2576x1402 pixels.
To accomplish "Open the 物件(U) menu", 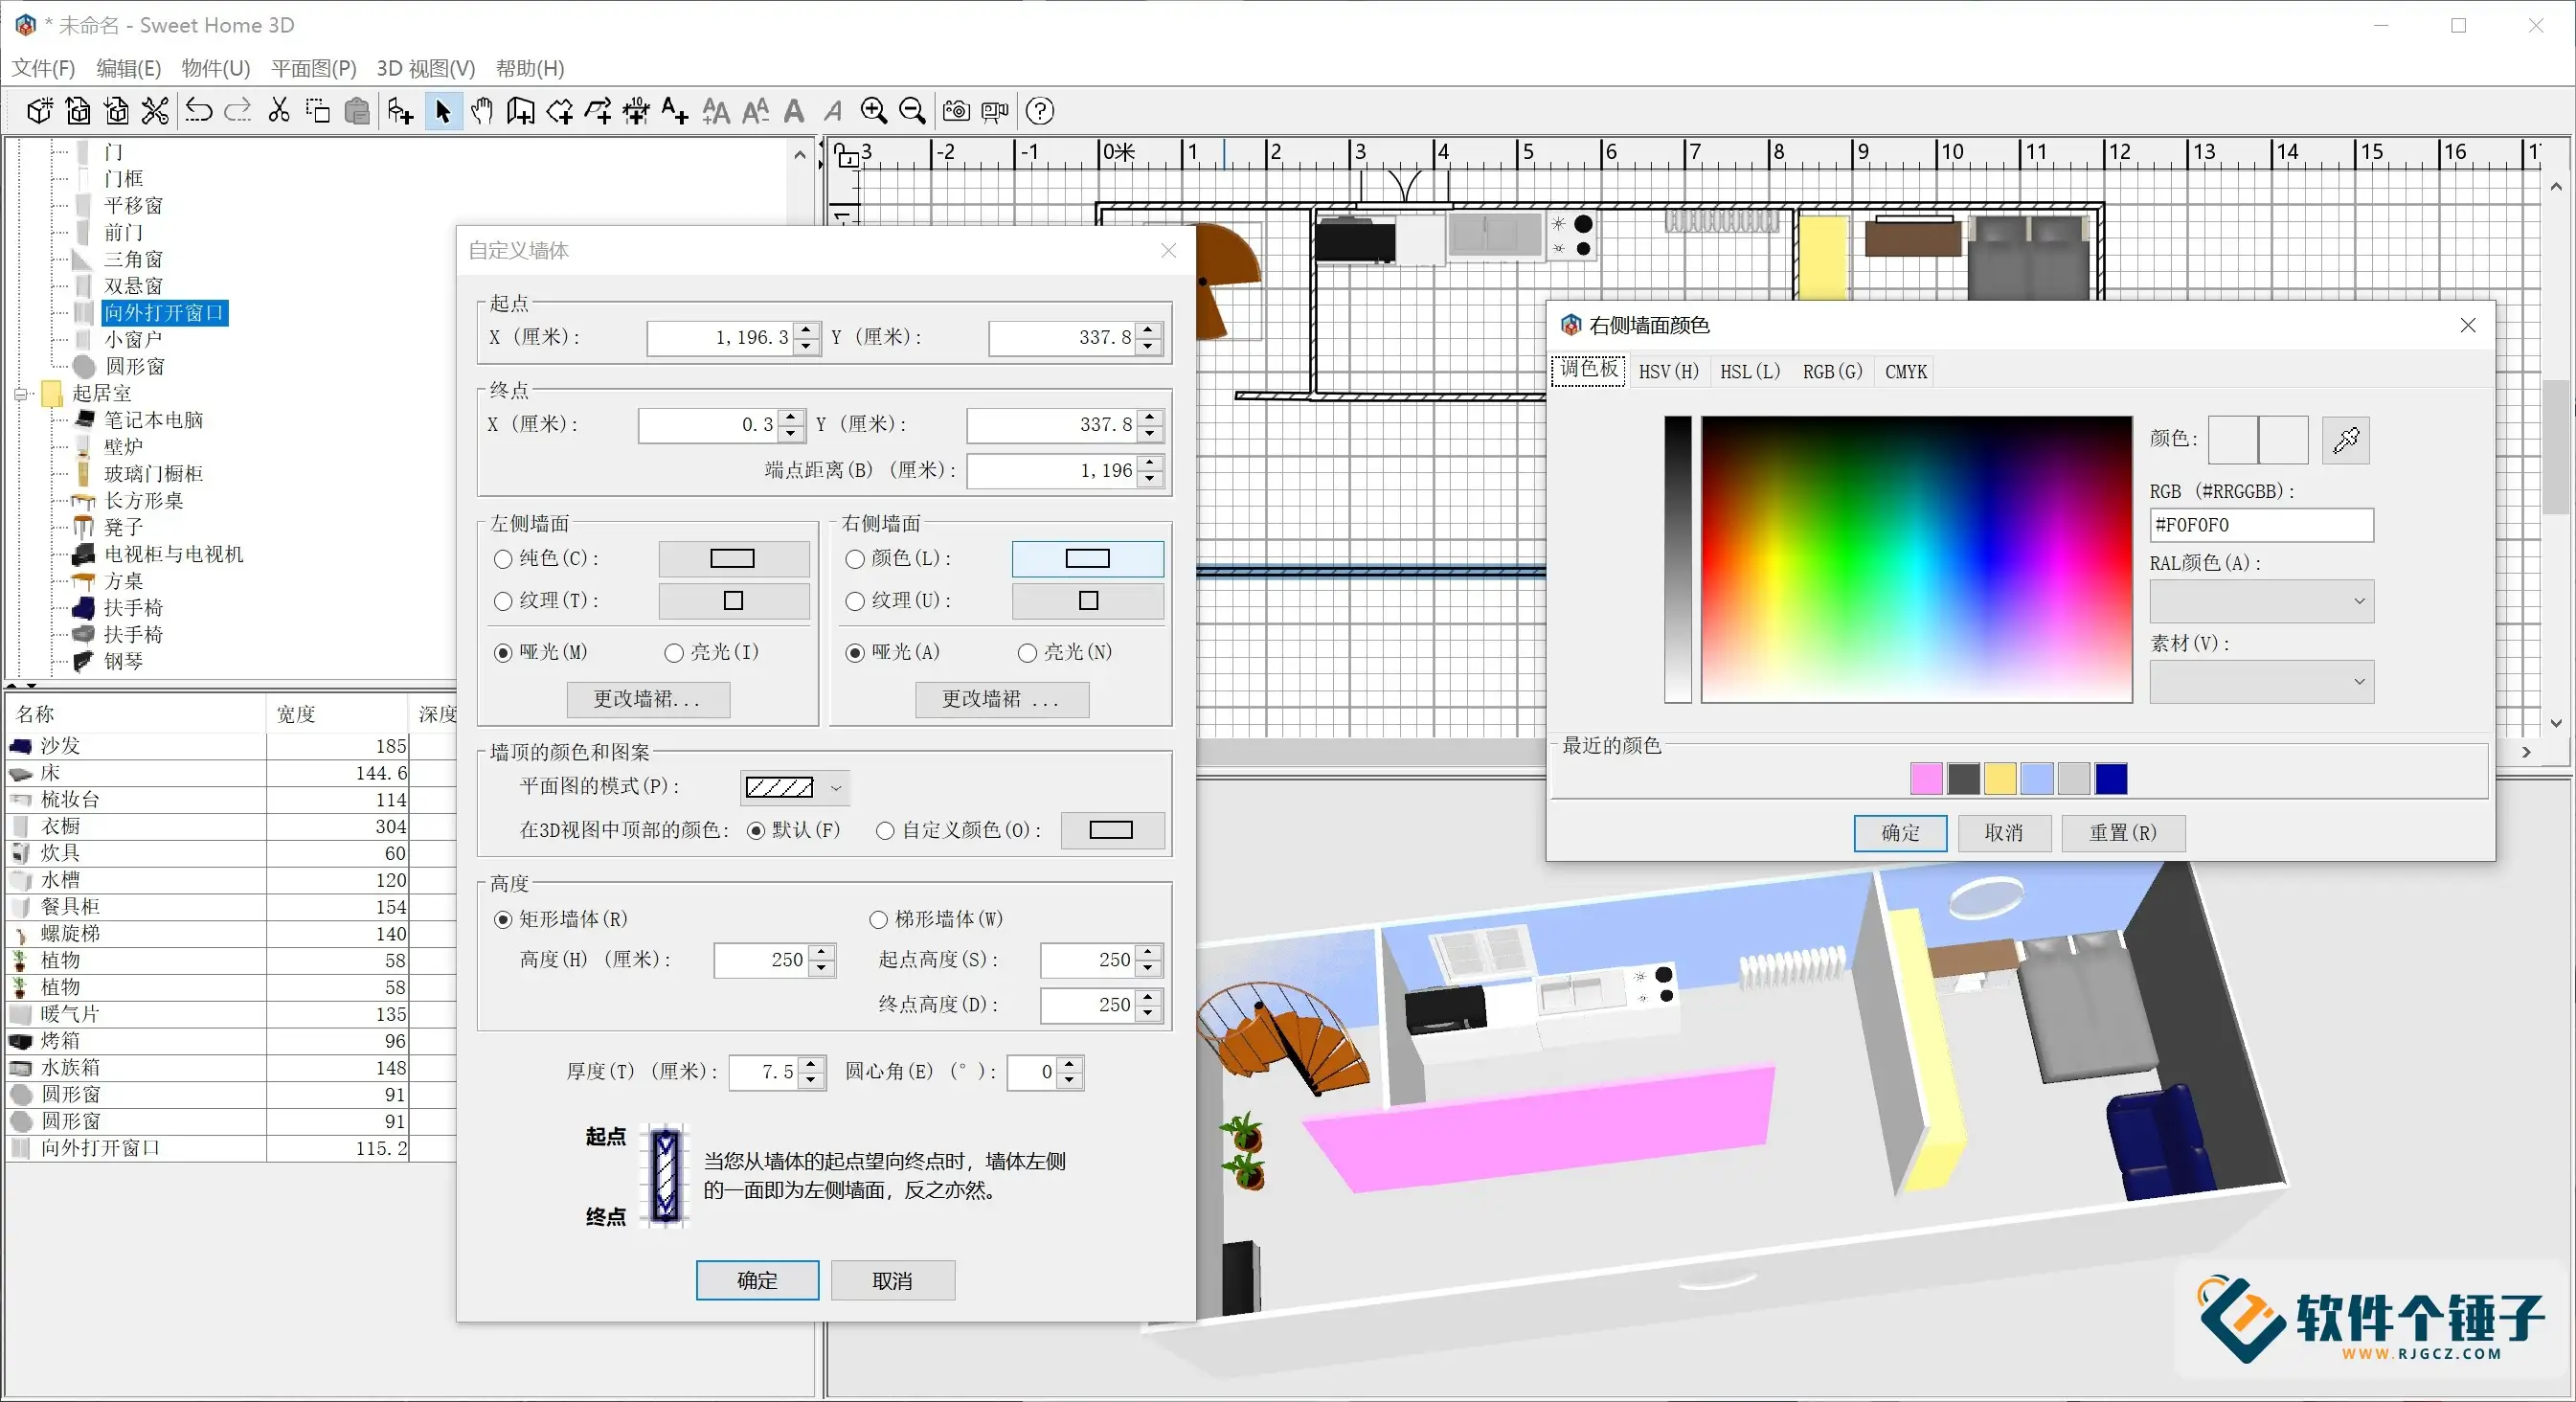I will pos(216,68).
